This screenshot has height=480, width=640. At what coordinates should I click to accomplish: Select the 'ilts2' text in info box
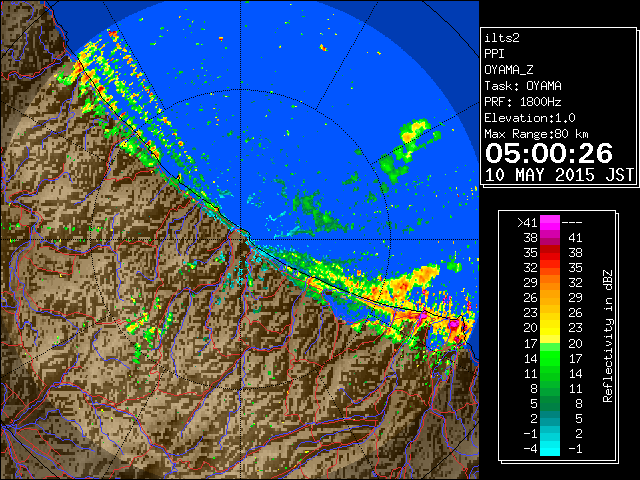pos(502,38)
